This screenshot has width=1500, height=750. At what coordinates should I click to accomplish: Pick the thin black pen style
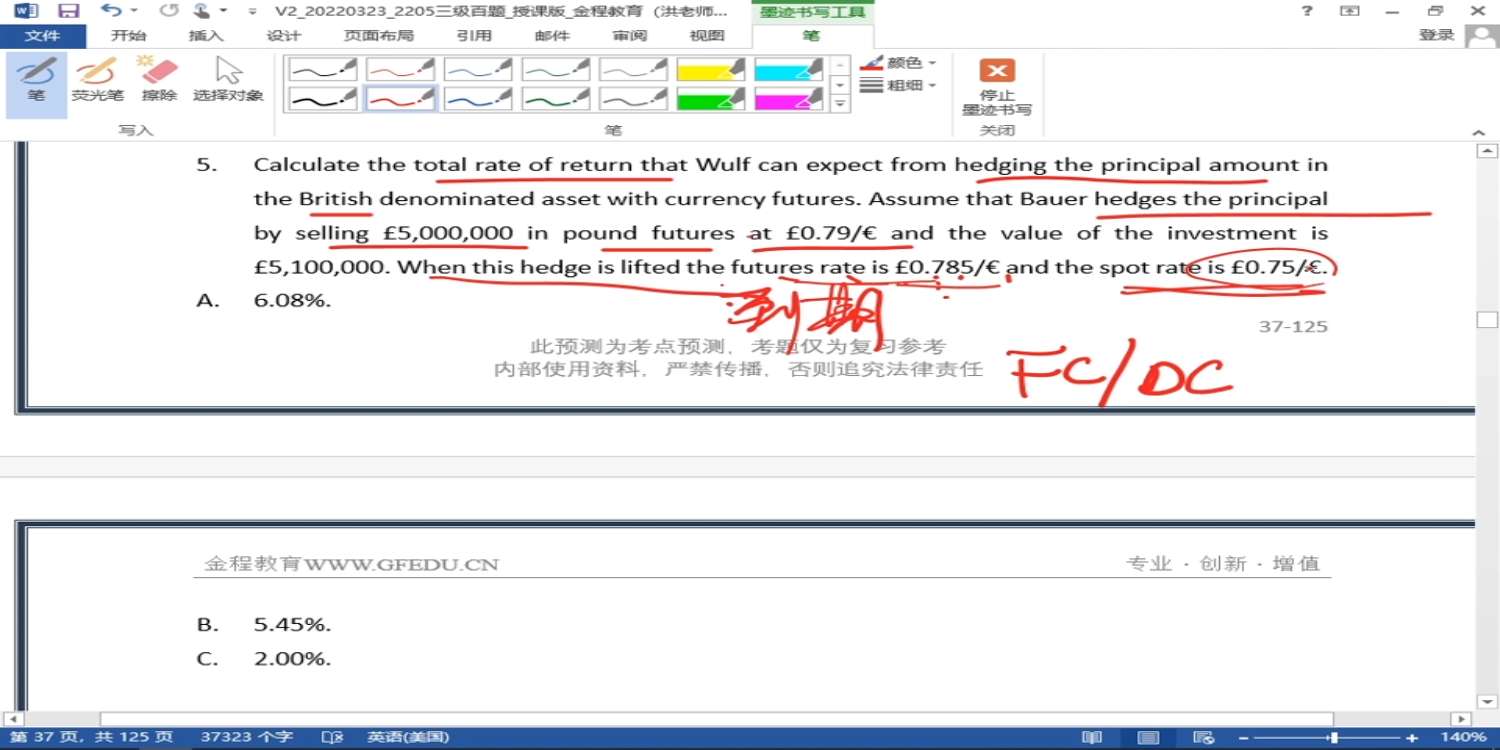click(323, 69)
